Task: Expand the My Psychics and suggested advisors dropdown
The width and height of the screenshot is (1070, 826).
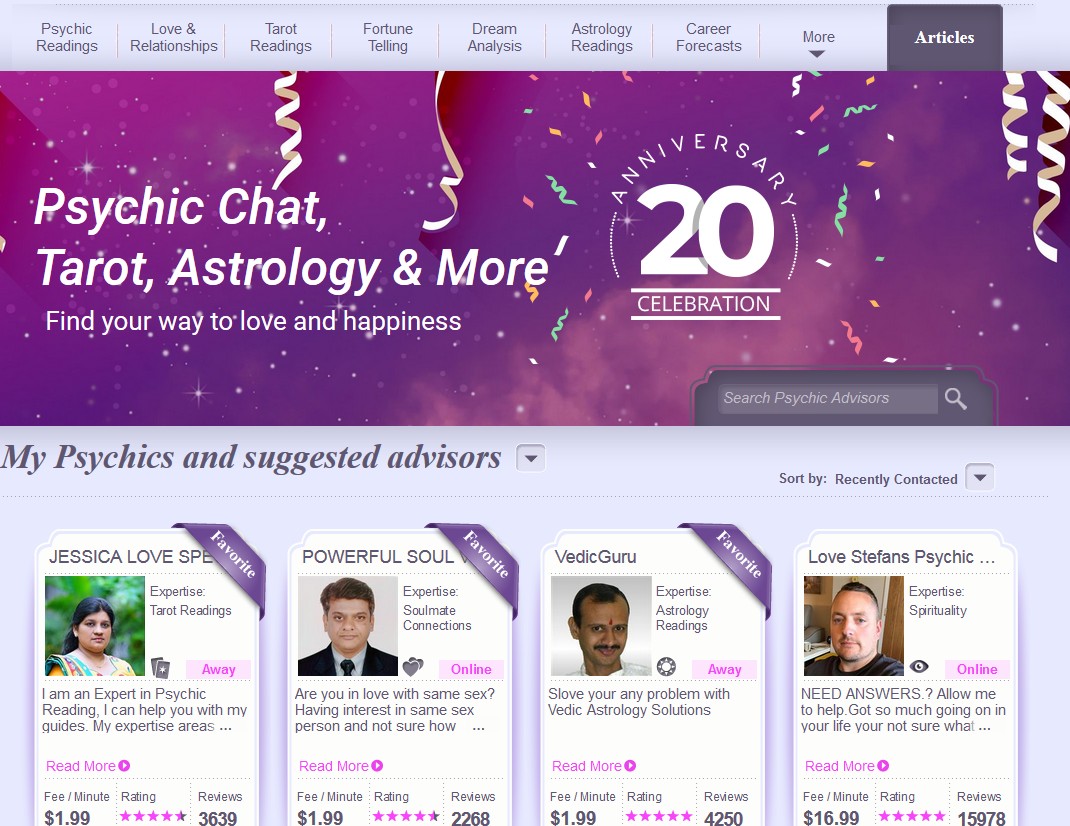Action: (531, 458)
